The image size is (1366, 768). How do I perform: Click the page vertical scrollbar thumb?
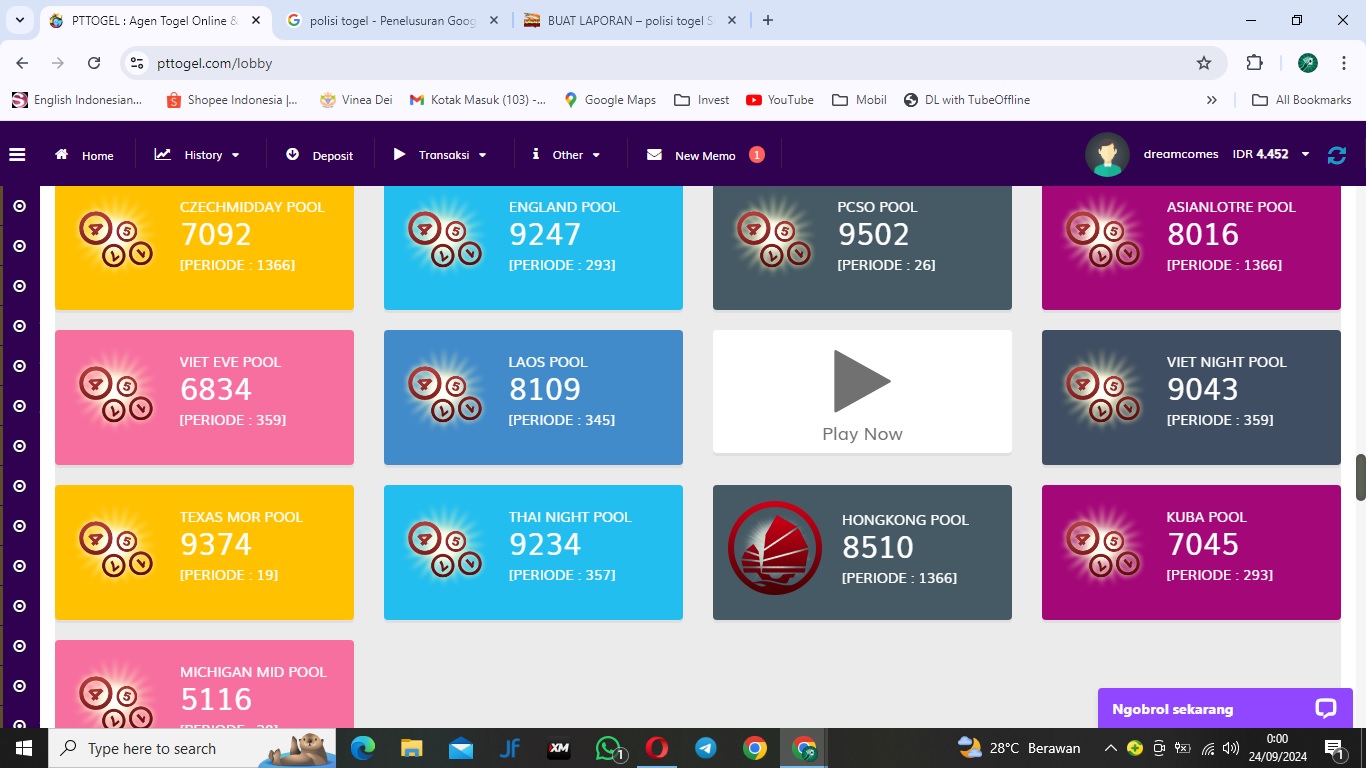click(1360, 477)
